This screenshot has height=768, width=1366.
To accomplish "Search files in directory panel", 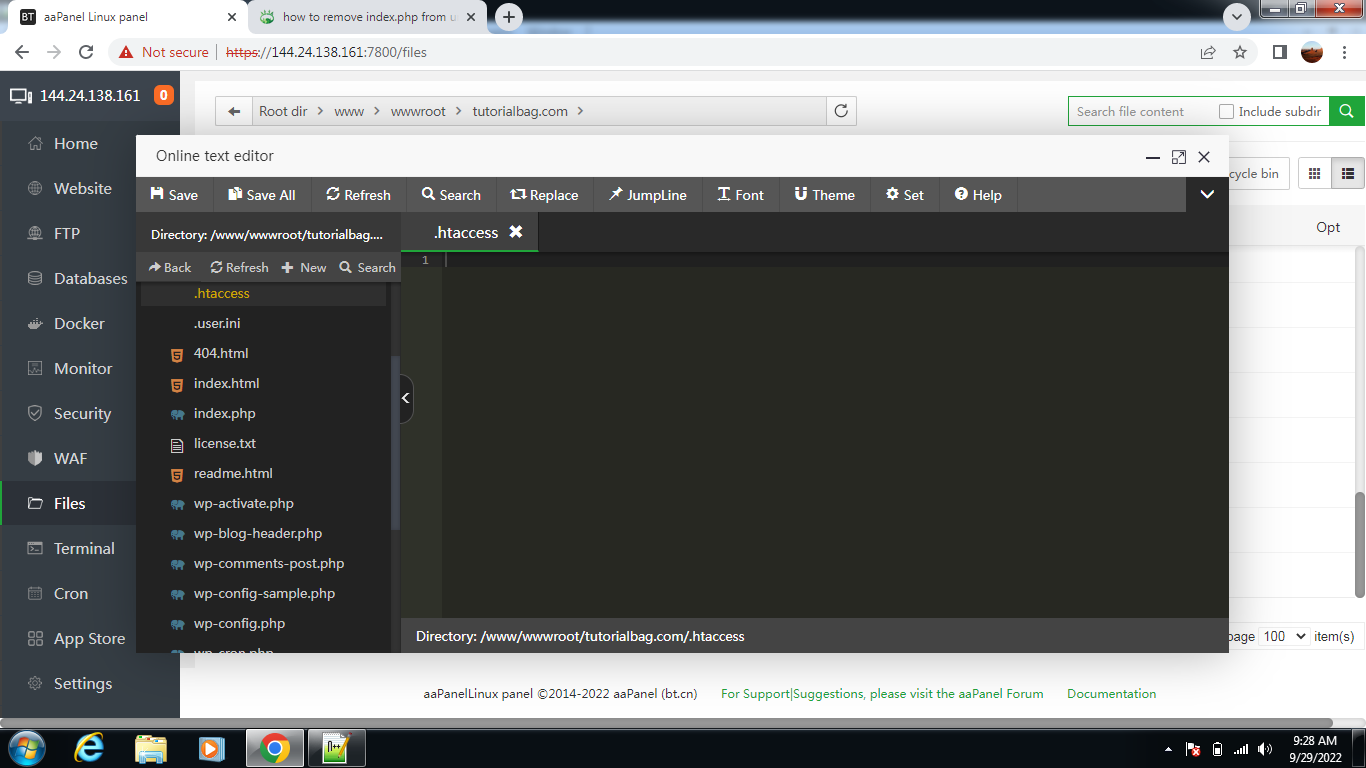I will [367, 267].
